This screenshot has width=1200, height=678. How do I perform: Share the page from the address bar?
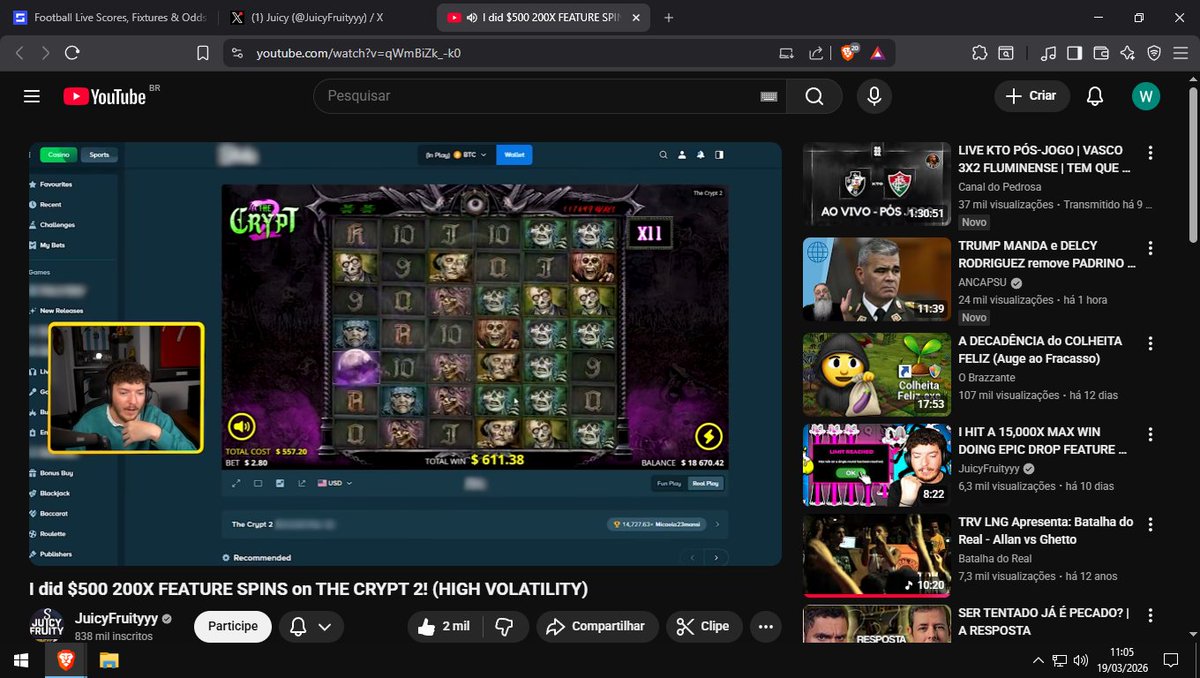(x=816, y=53)
